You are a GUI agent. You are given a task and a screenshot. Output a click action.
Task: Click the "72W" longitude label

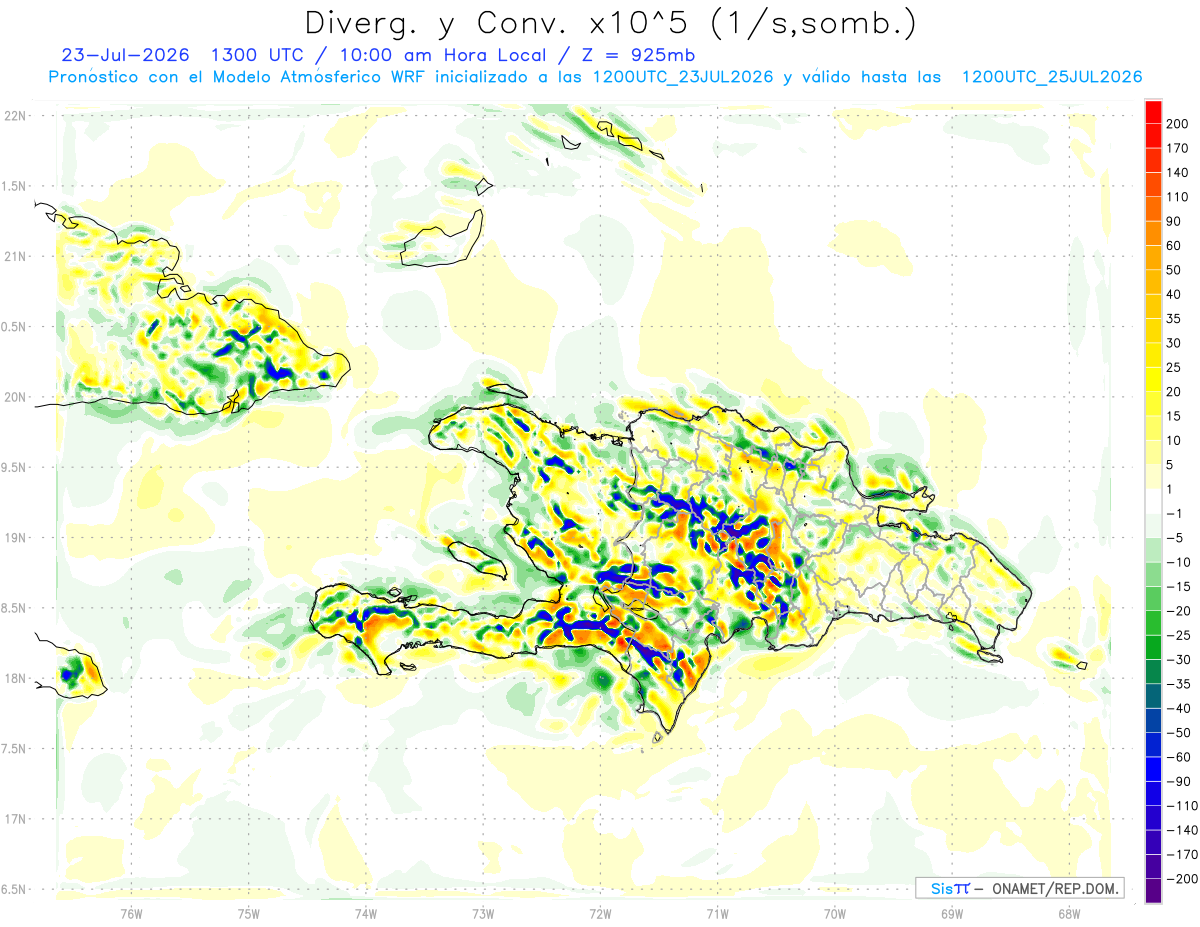[x=600, y=914]
